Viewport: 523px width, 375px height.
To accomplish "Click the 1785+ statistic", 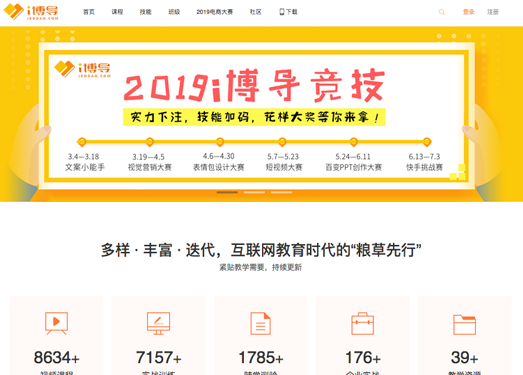I will point(261,358).
